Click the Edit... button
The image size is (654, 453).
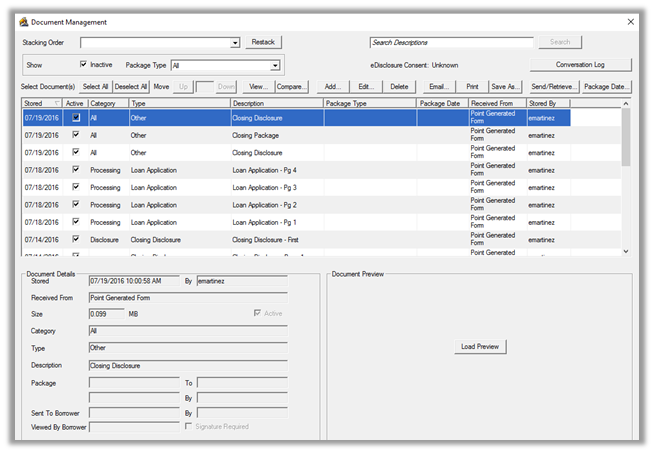366,87
